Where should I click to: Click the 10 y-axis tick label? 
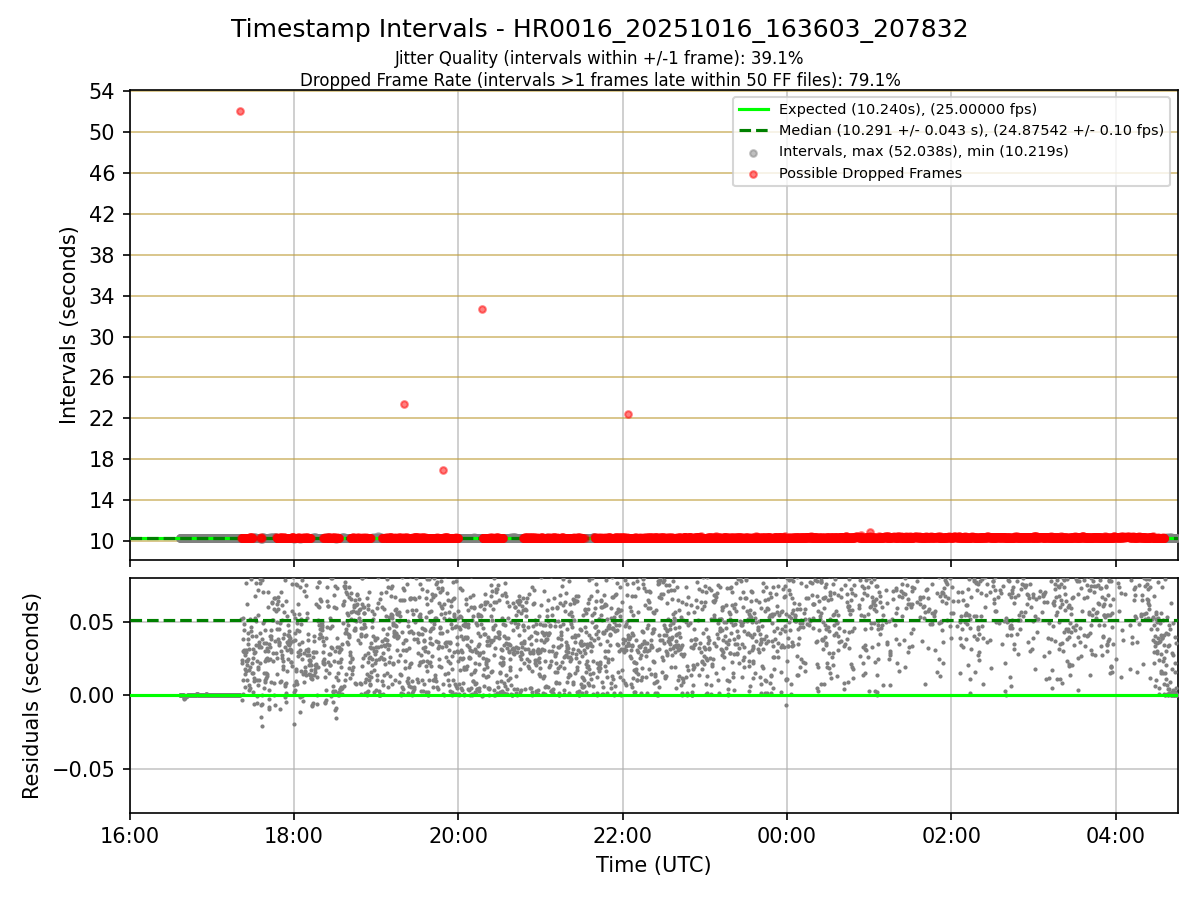(104, 542)
